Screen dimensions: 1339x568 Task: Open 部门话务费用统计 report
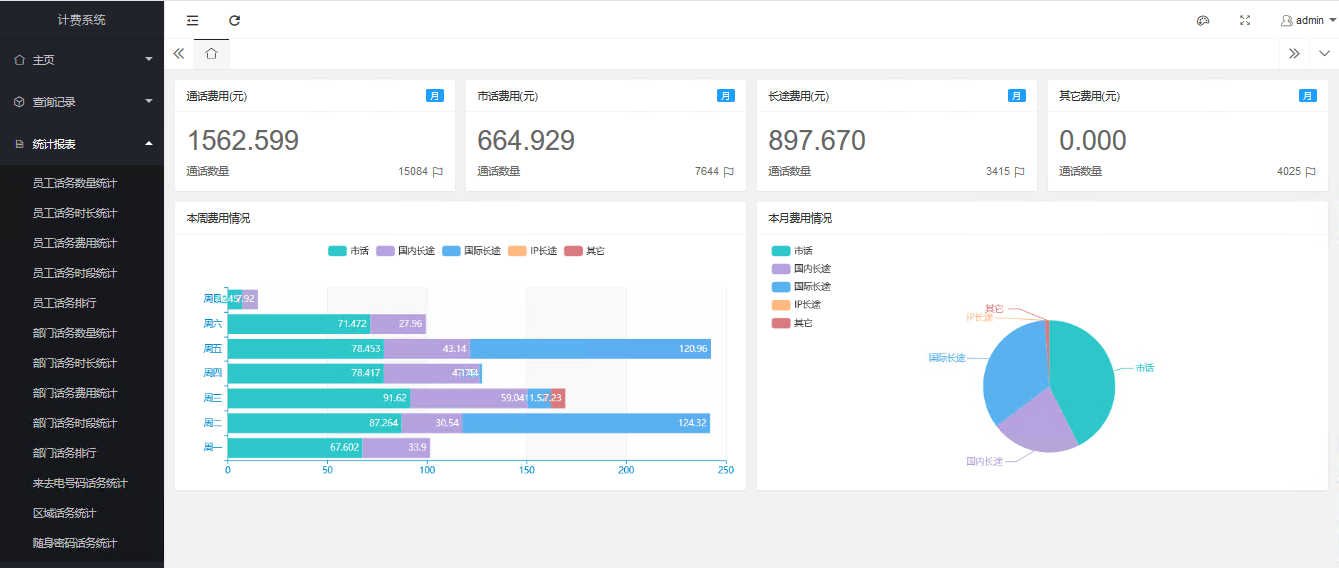[74, 393]
